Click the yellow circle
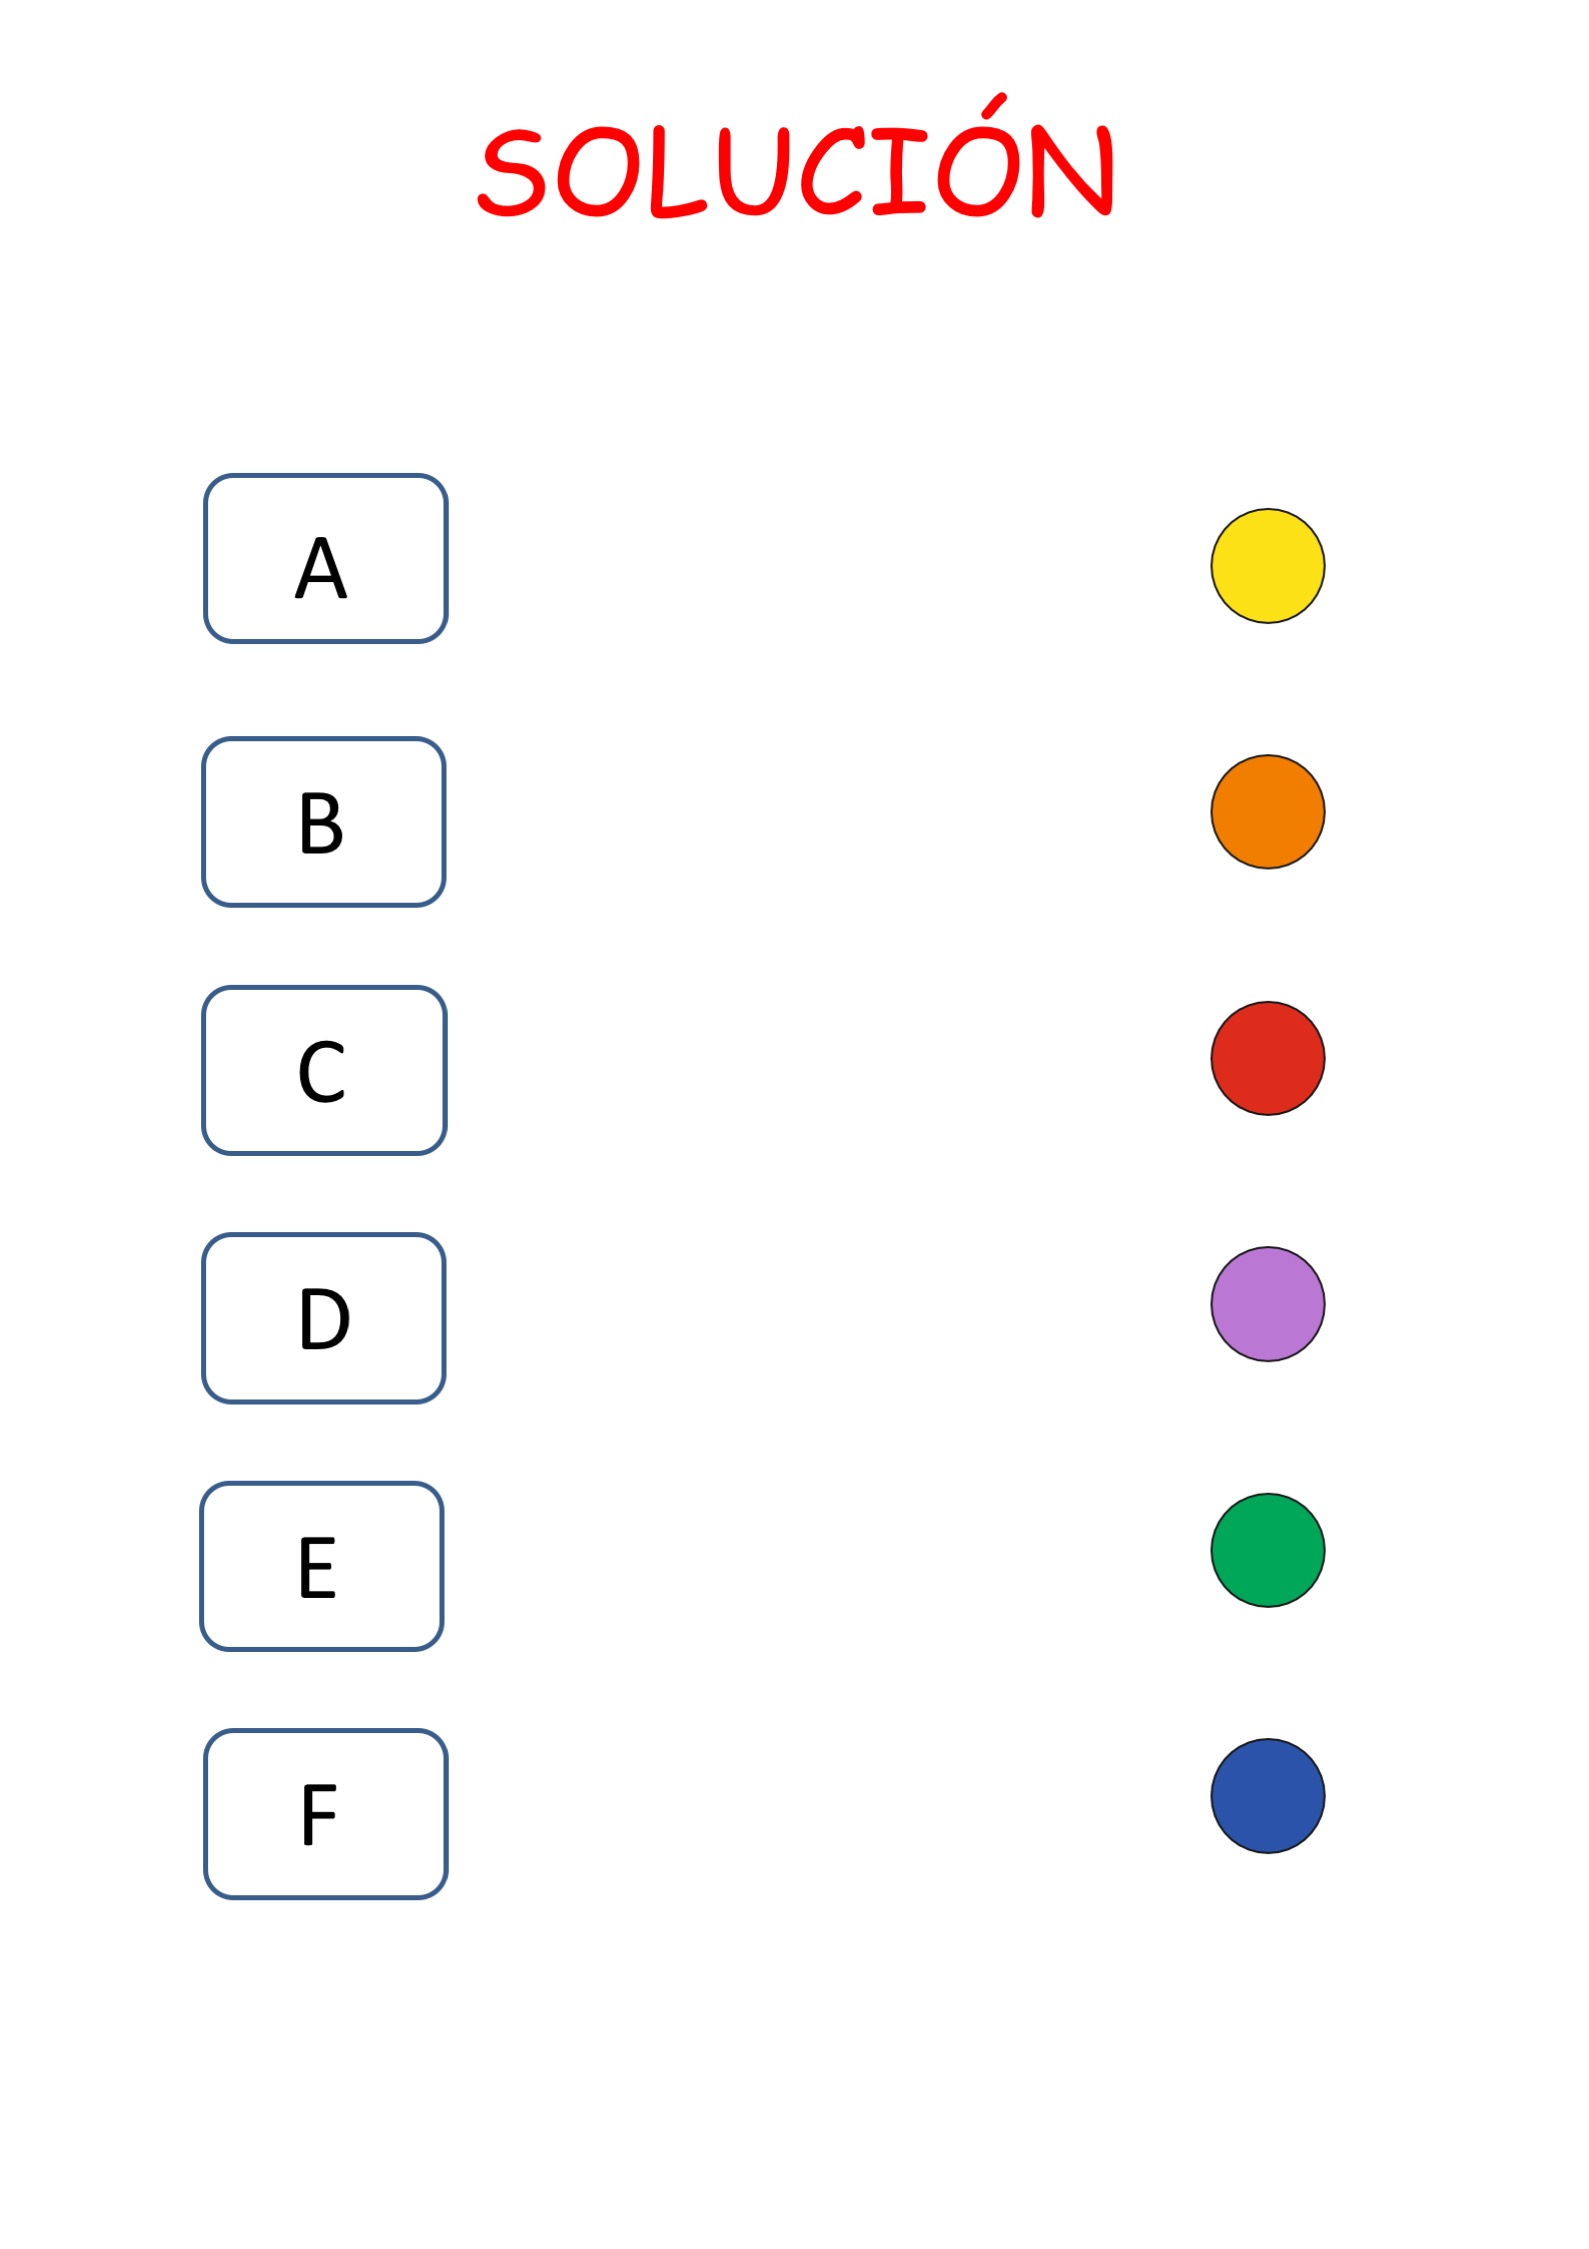Viewport: 1589px width, 2249px height. [x=1267, y=566]
